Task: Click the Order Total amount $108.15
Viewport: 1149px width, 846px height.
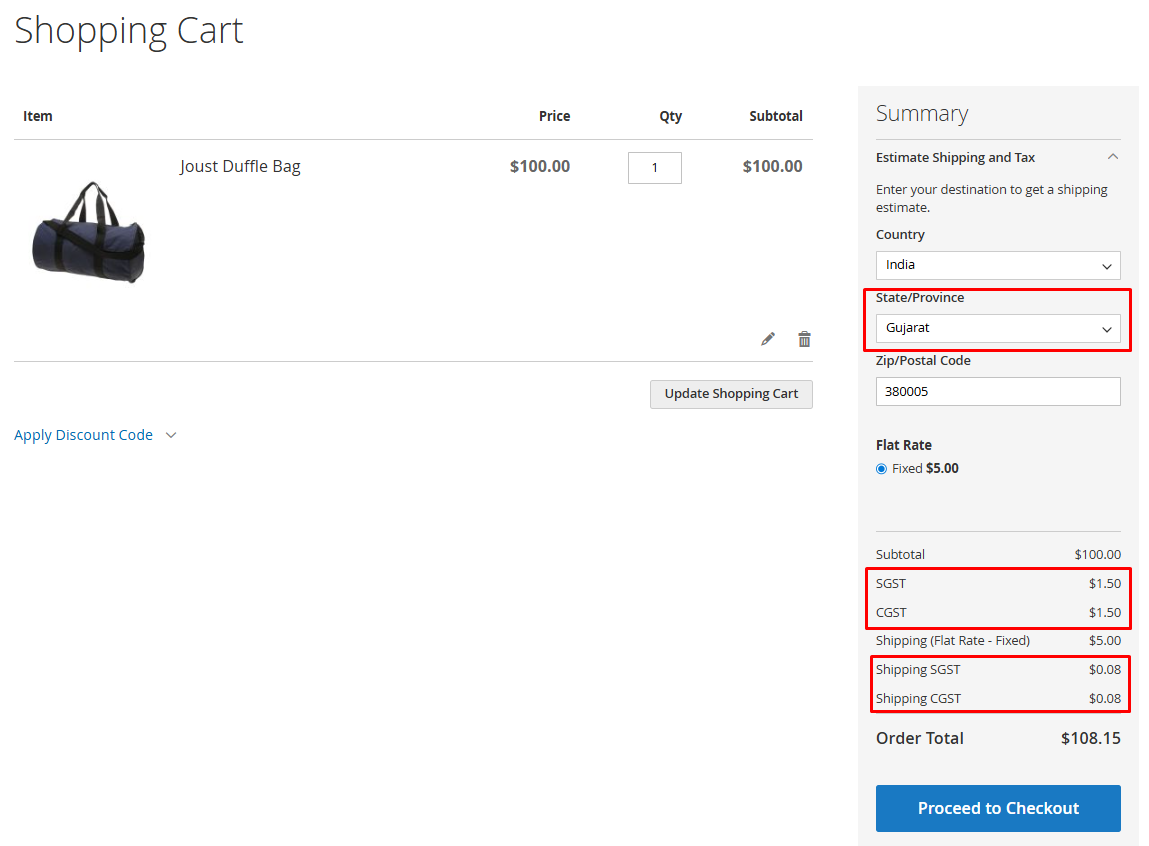Action: coord(1090,738)
